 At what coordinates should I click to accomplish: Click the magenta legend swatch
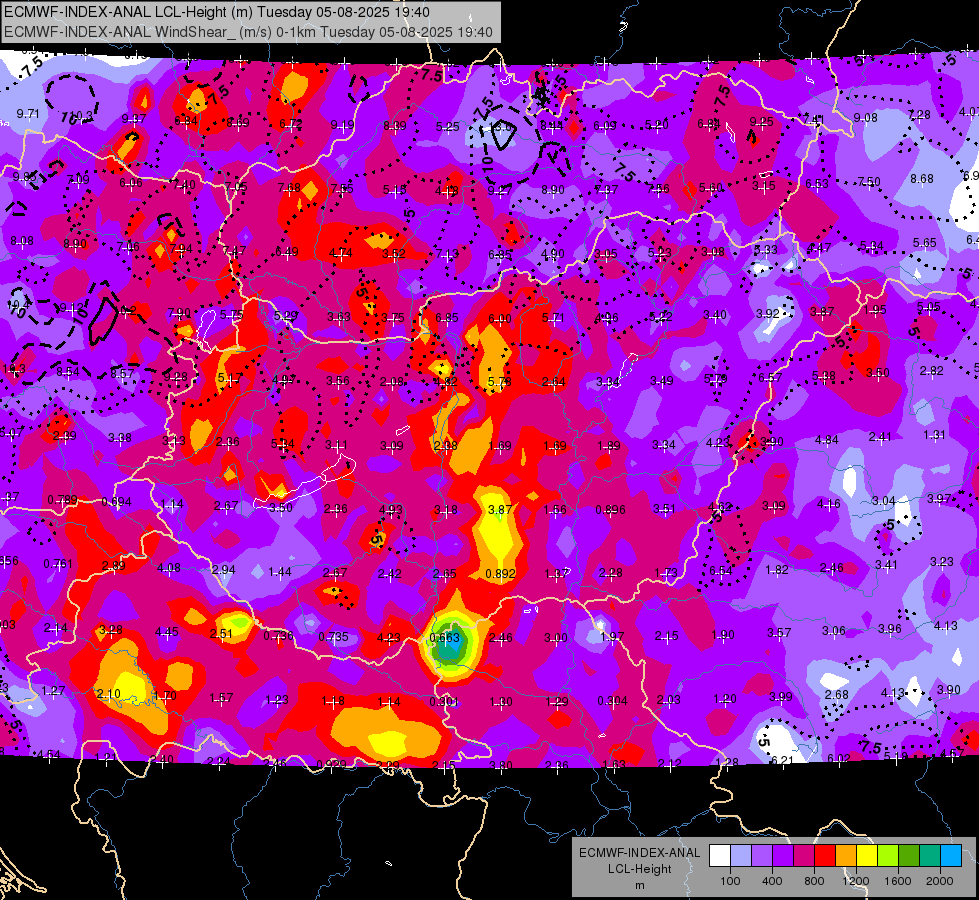click(804, 856)
